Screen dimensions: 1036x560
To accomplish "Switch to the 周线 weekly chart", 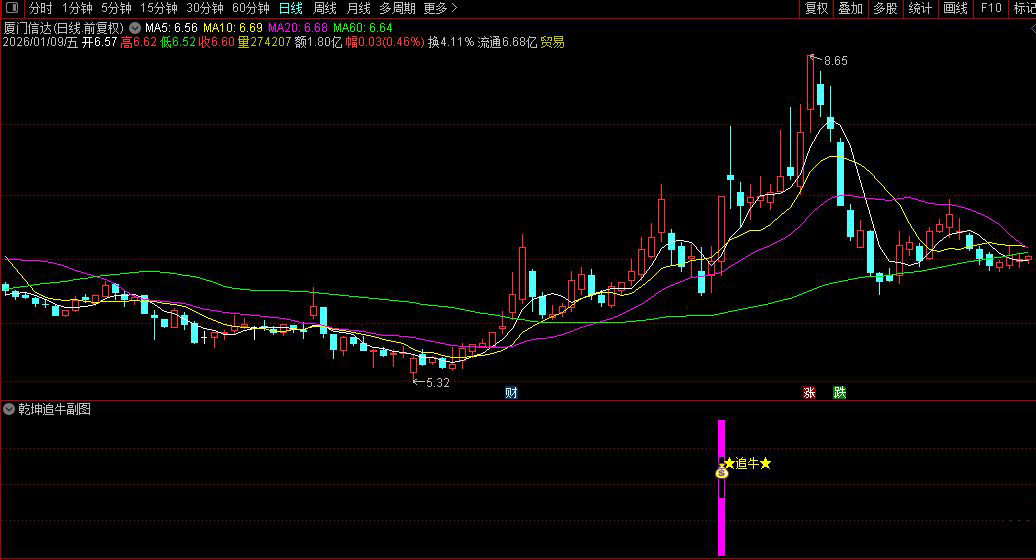I will click(x=324, y=9).
